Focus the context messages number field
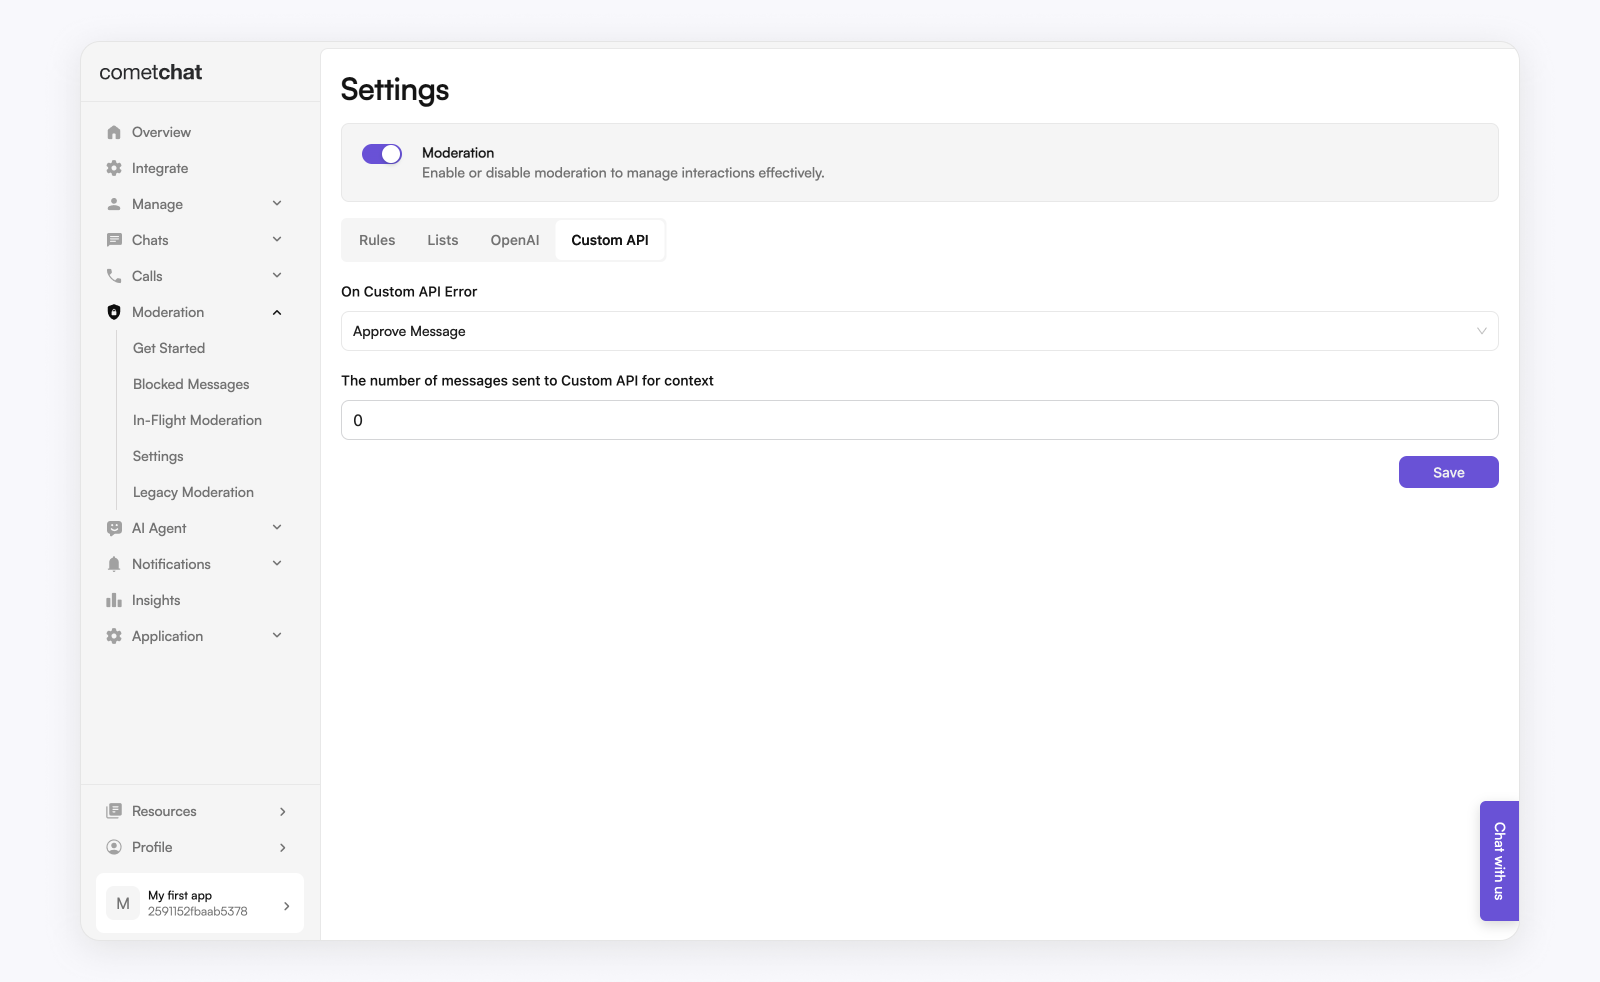The height and width of the screenshot is (982, 1600). pos(919,420)
